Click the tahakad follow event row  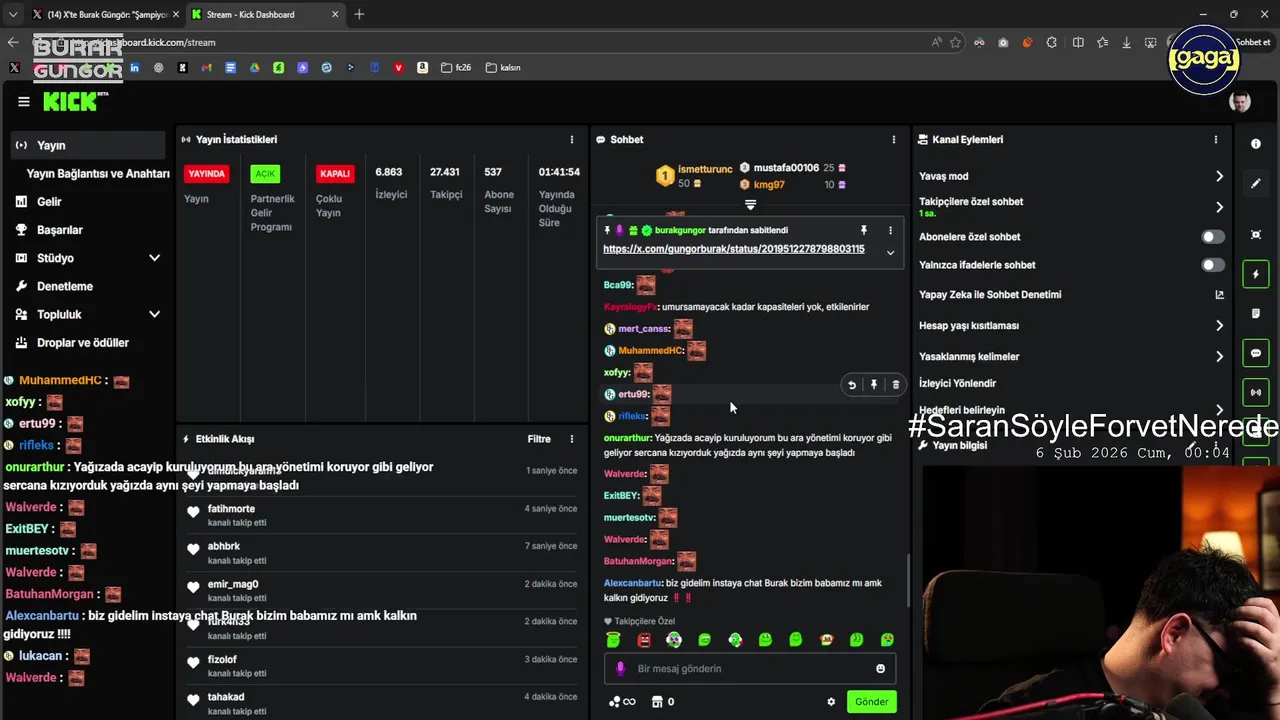(380, 703)
